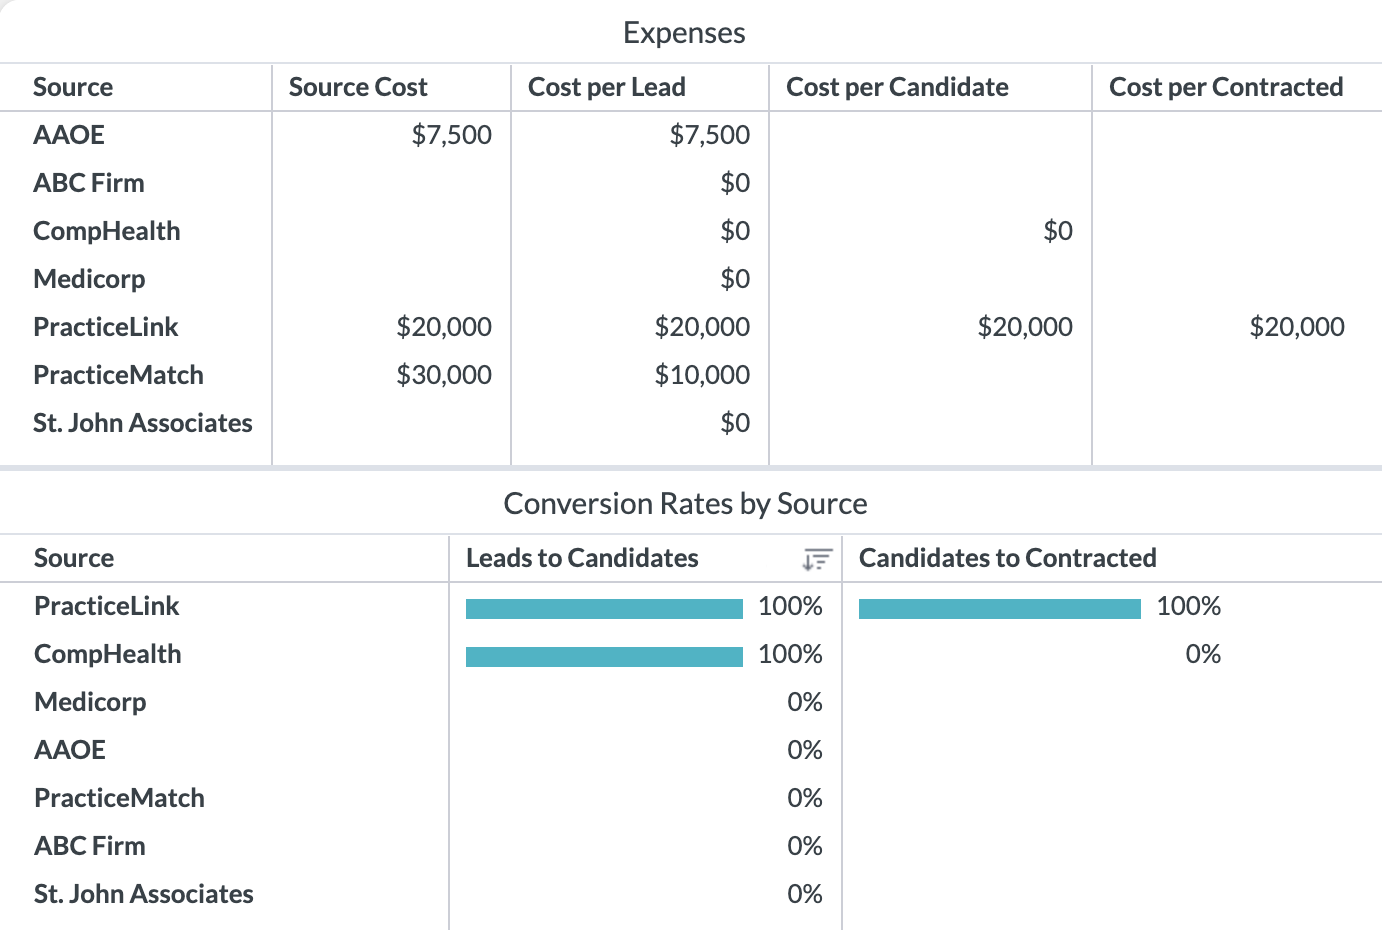Sort by Leads to Candidates column header

coord(582,558)
